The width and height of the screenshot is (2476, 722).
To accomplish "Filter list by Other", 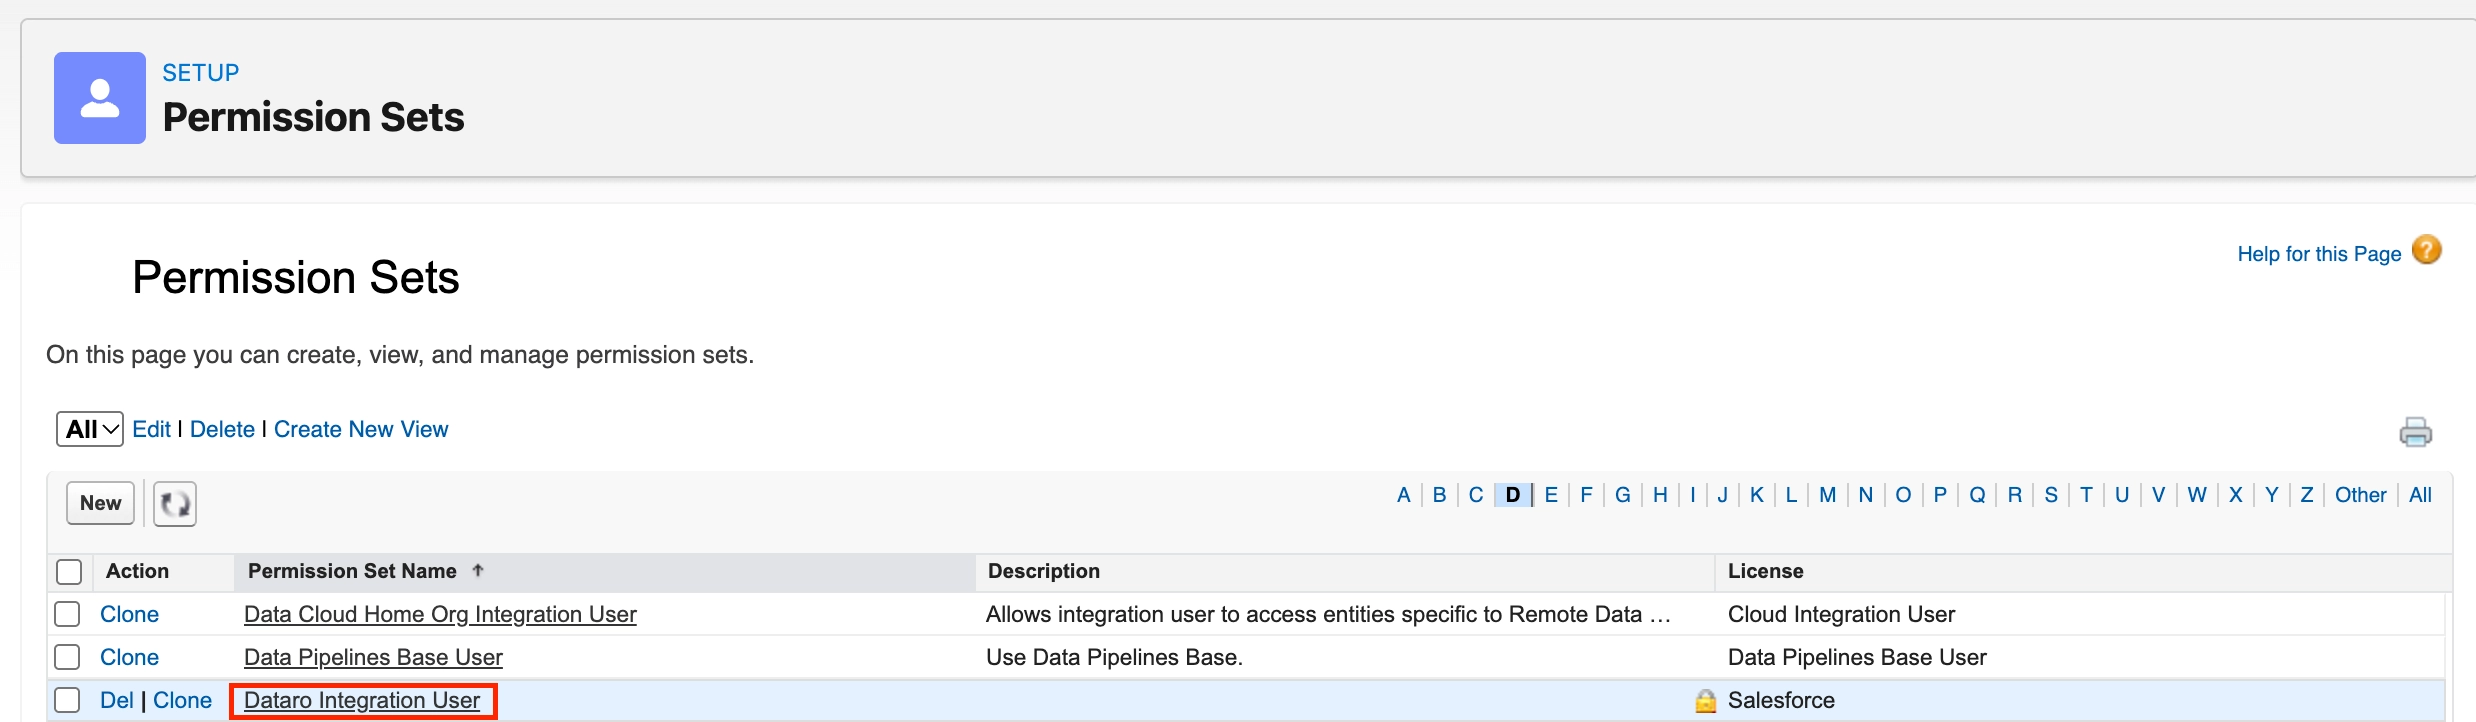I will pos(2360,495).
